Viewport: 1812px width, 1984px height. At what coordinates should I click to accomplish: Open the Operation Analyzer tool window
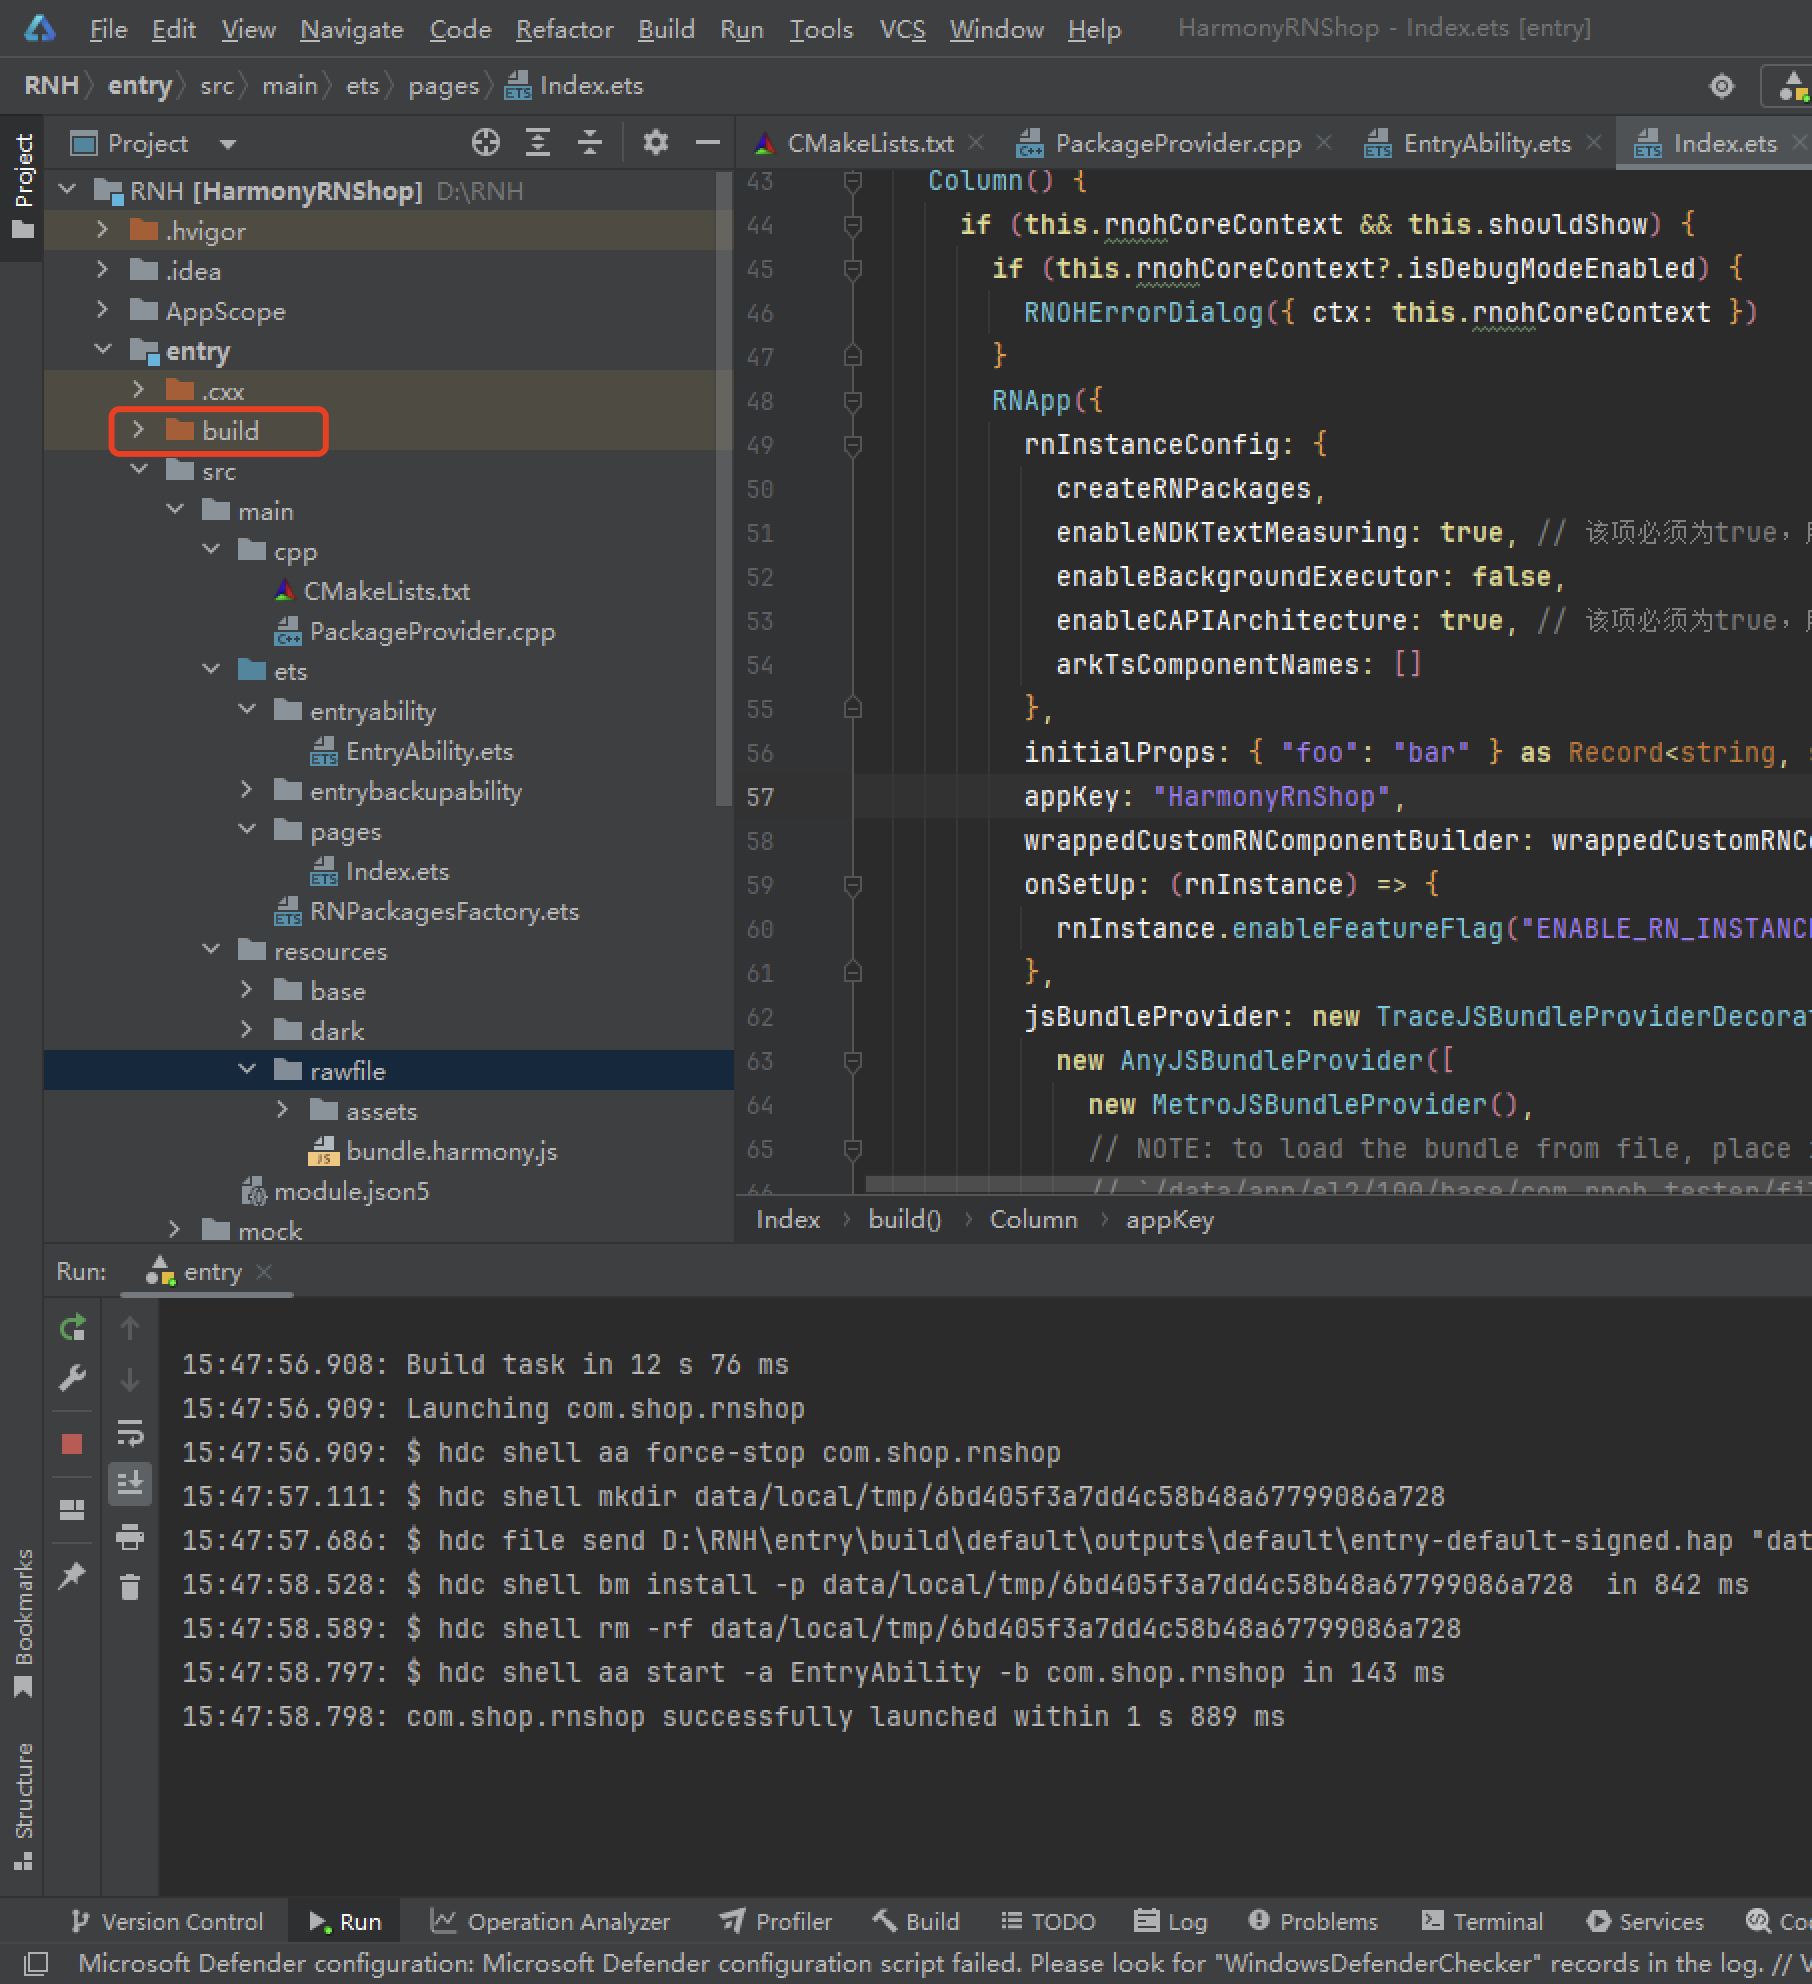[550, 1922]
